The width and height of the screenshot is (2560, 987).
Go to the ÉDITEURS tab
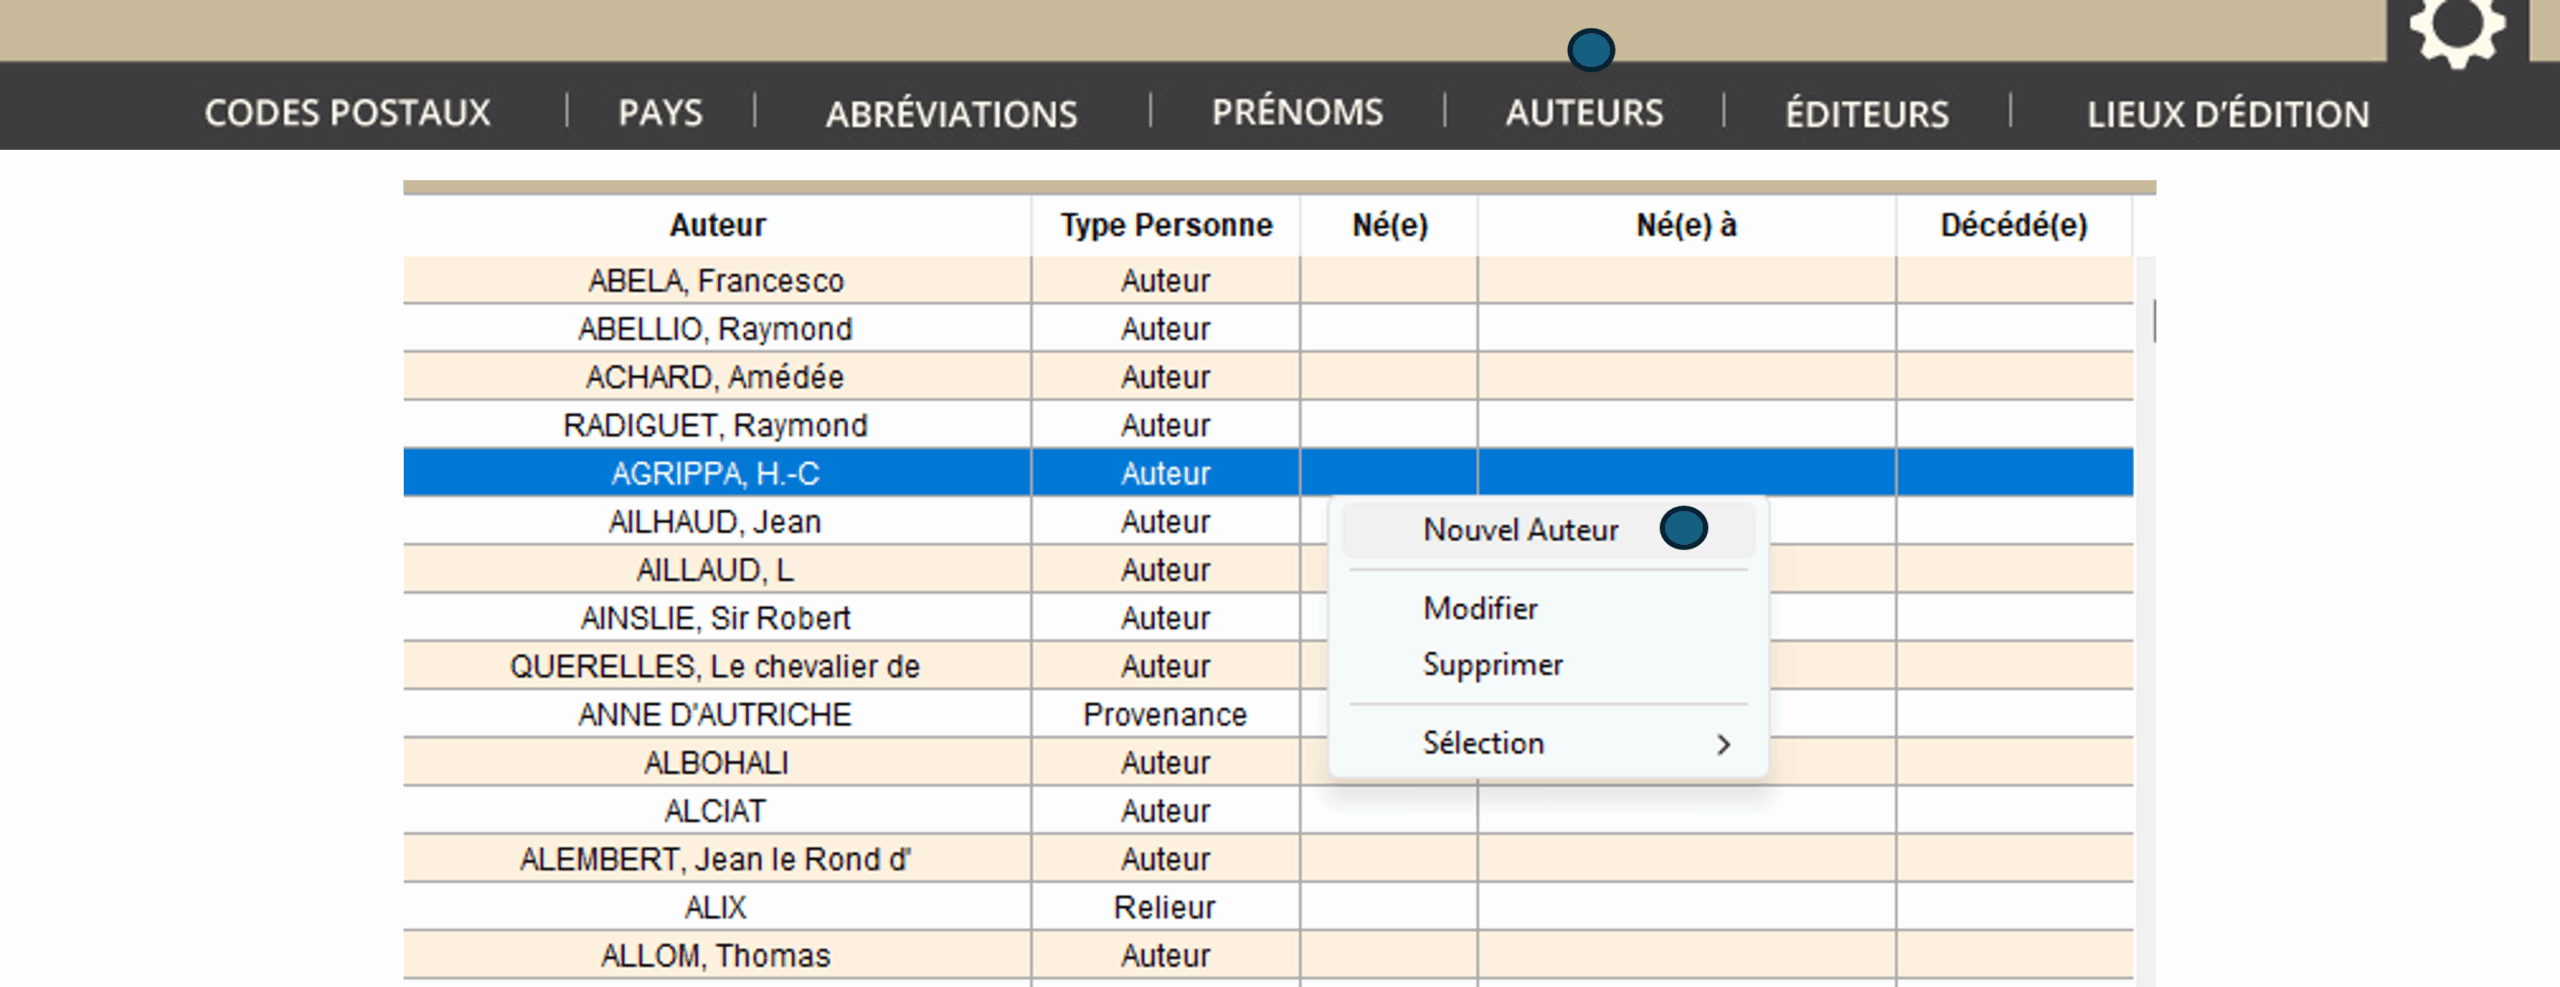tap(1867, 114)
